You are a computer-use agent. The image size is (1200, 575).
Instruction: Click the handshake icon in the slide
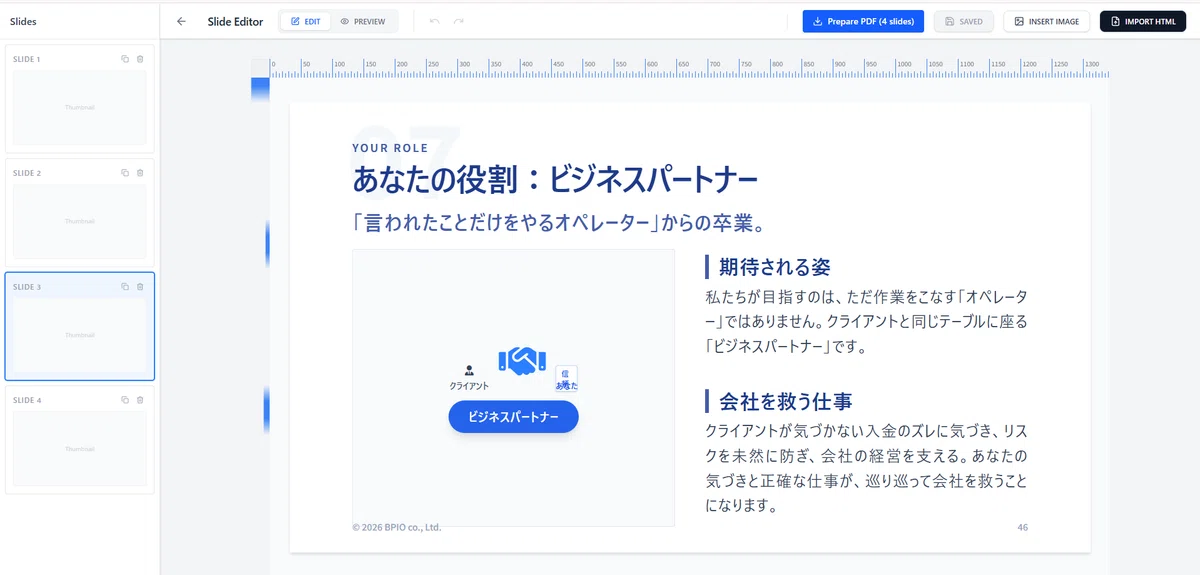(x=522, y=360)
